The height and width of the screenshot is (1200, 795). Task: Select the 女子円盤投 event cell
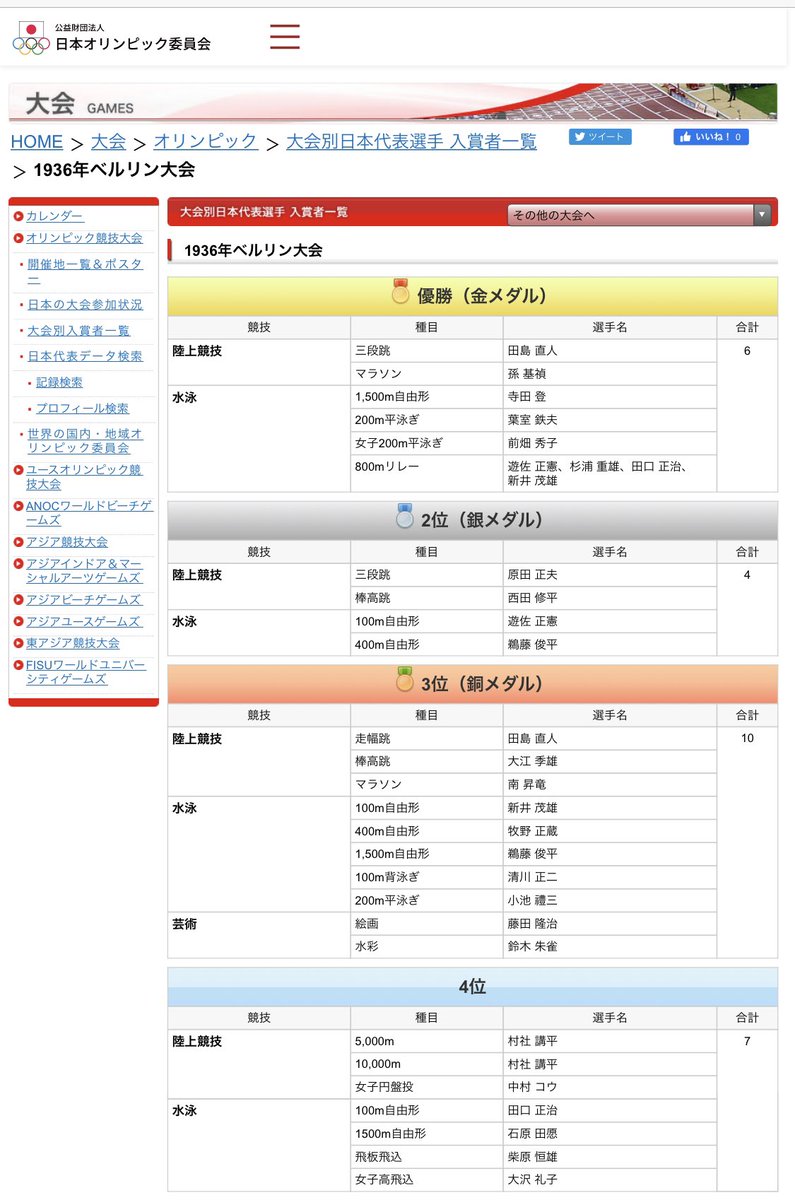click(x=427, y=1087)
